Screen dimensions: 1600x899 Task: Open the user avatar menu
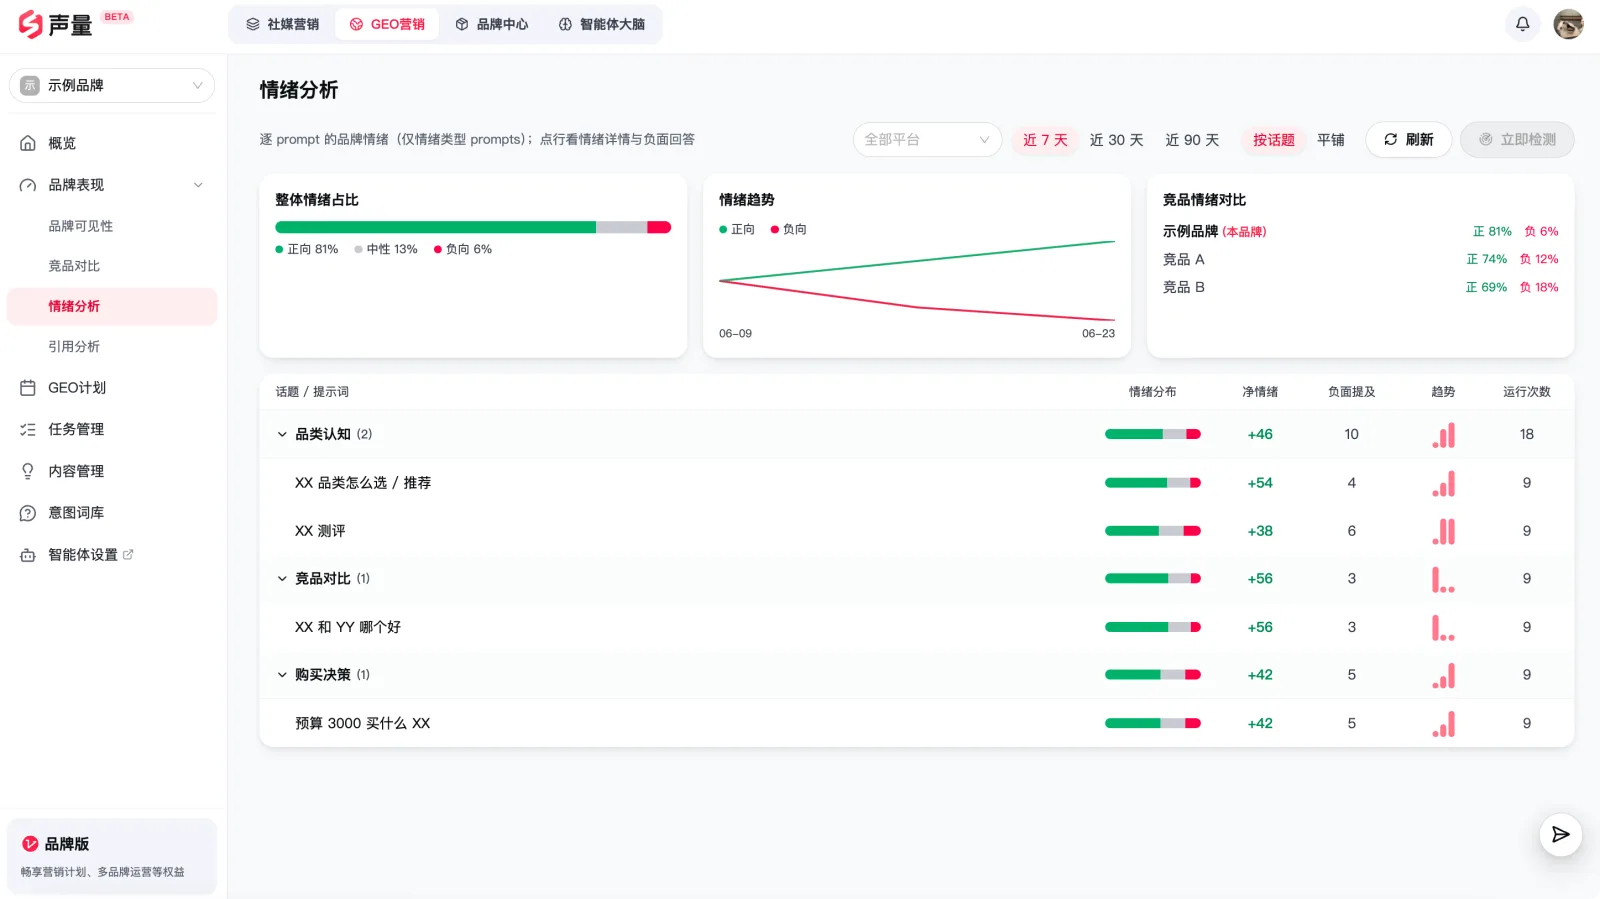[1568, 24]
